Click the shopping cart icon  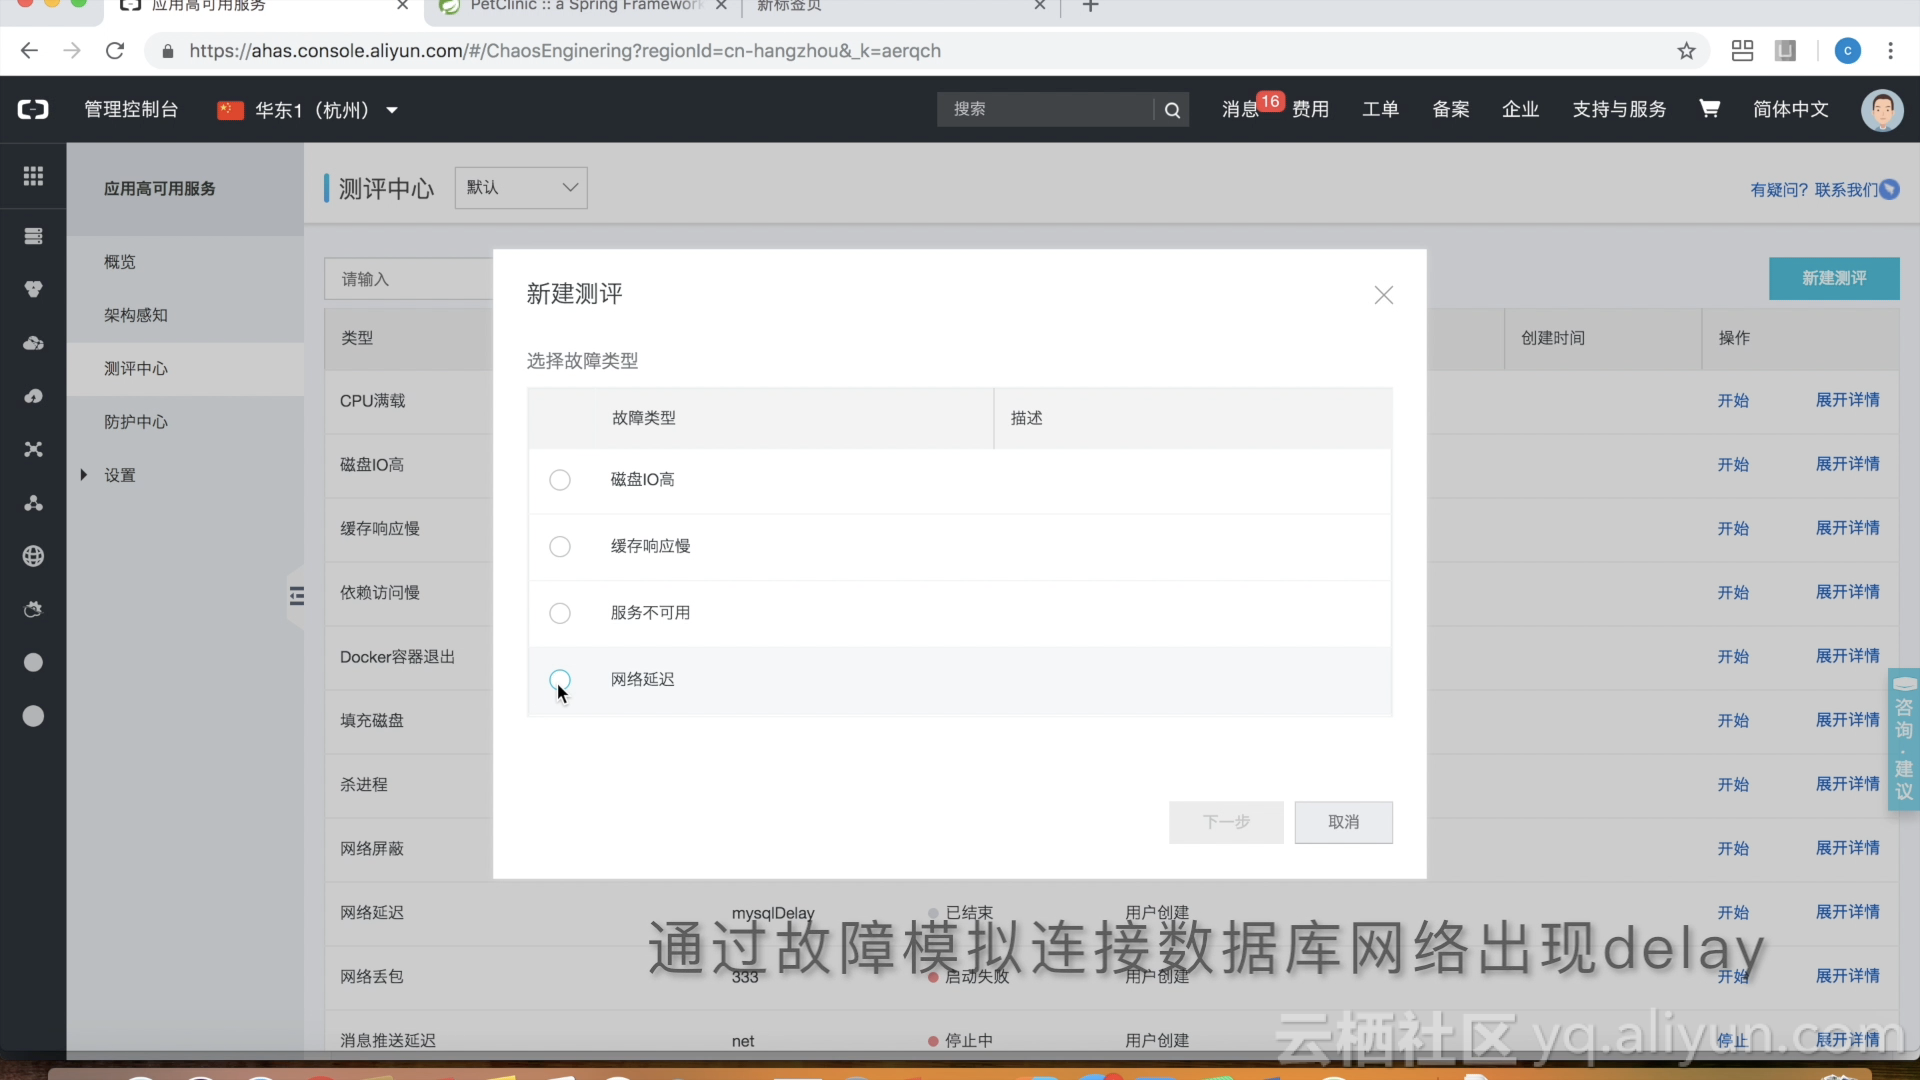click(1709, 109)
